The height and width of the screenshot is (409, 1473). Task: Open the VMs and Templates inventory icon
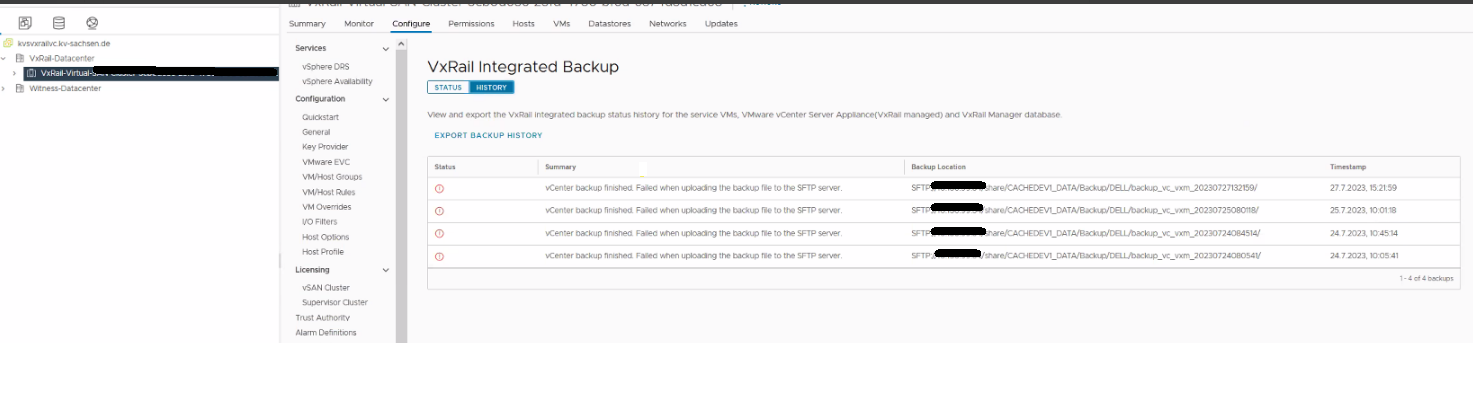[25, 23]
